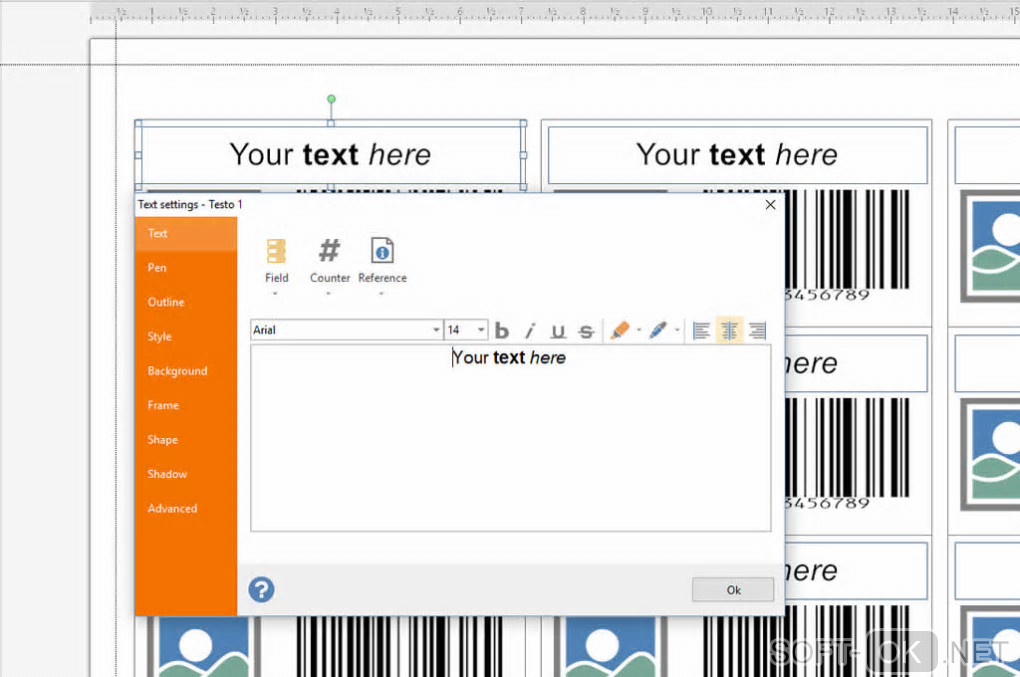The width and height of the screenshot is (1020, 677).
Task: Click inside the text editing area
Action: tap(511, 439)
